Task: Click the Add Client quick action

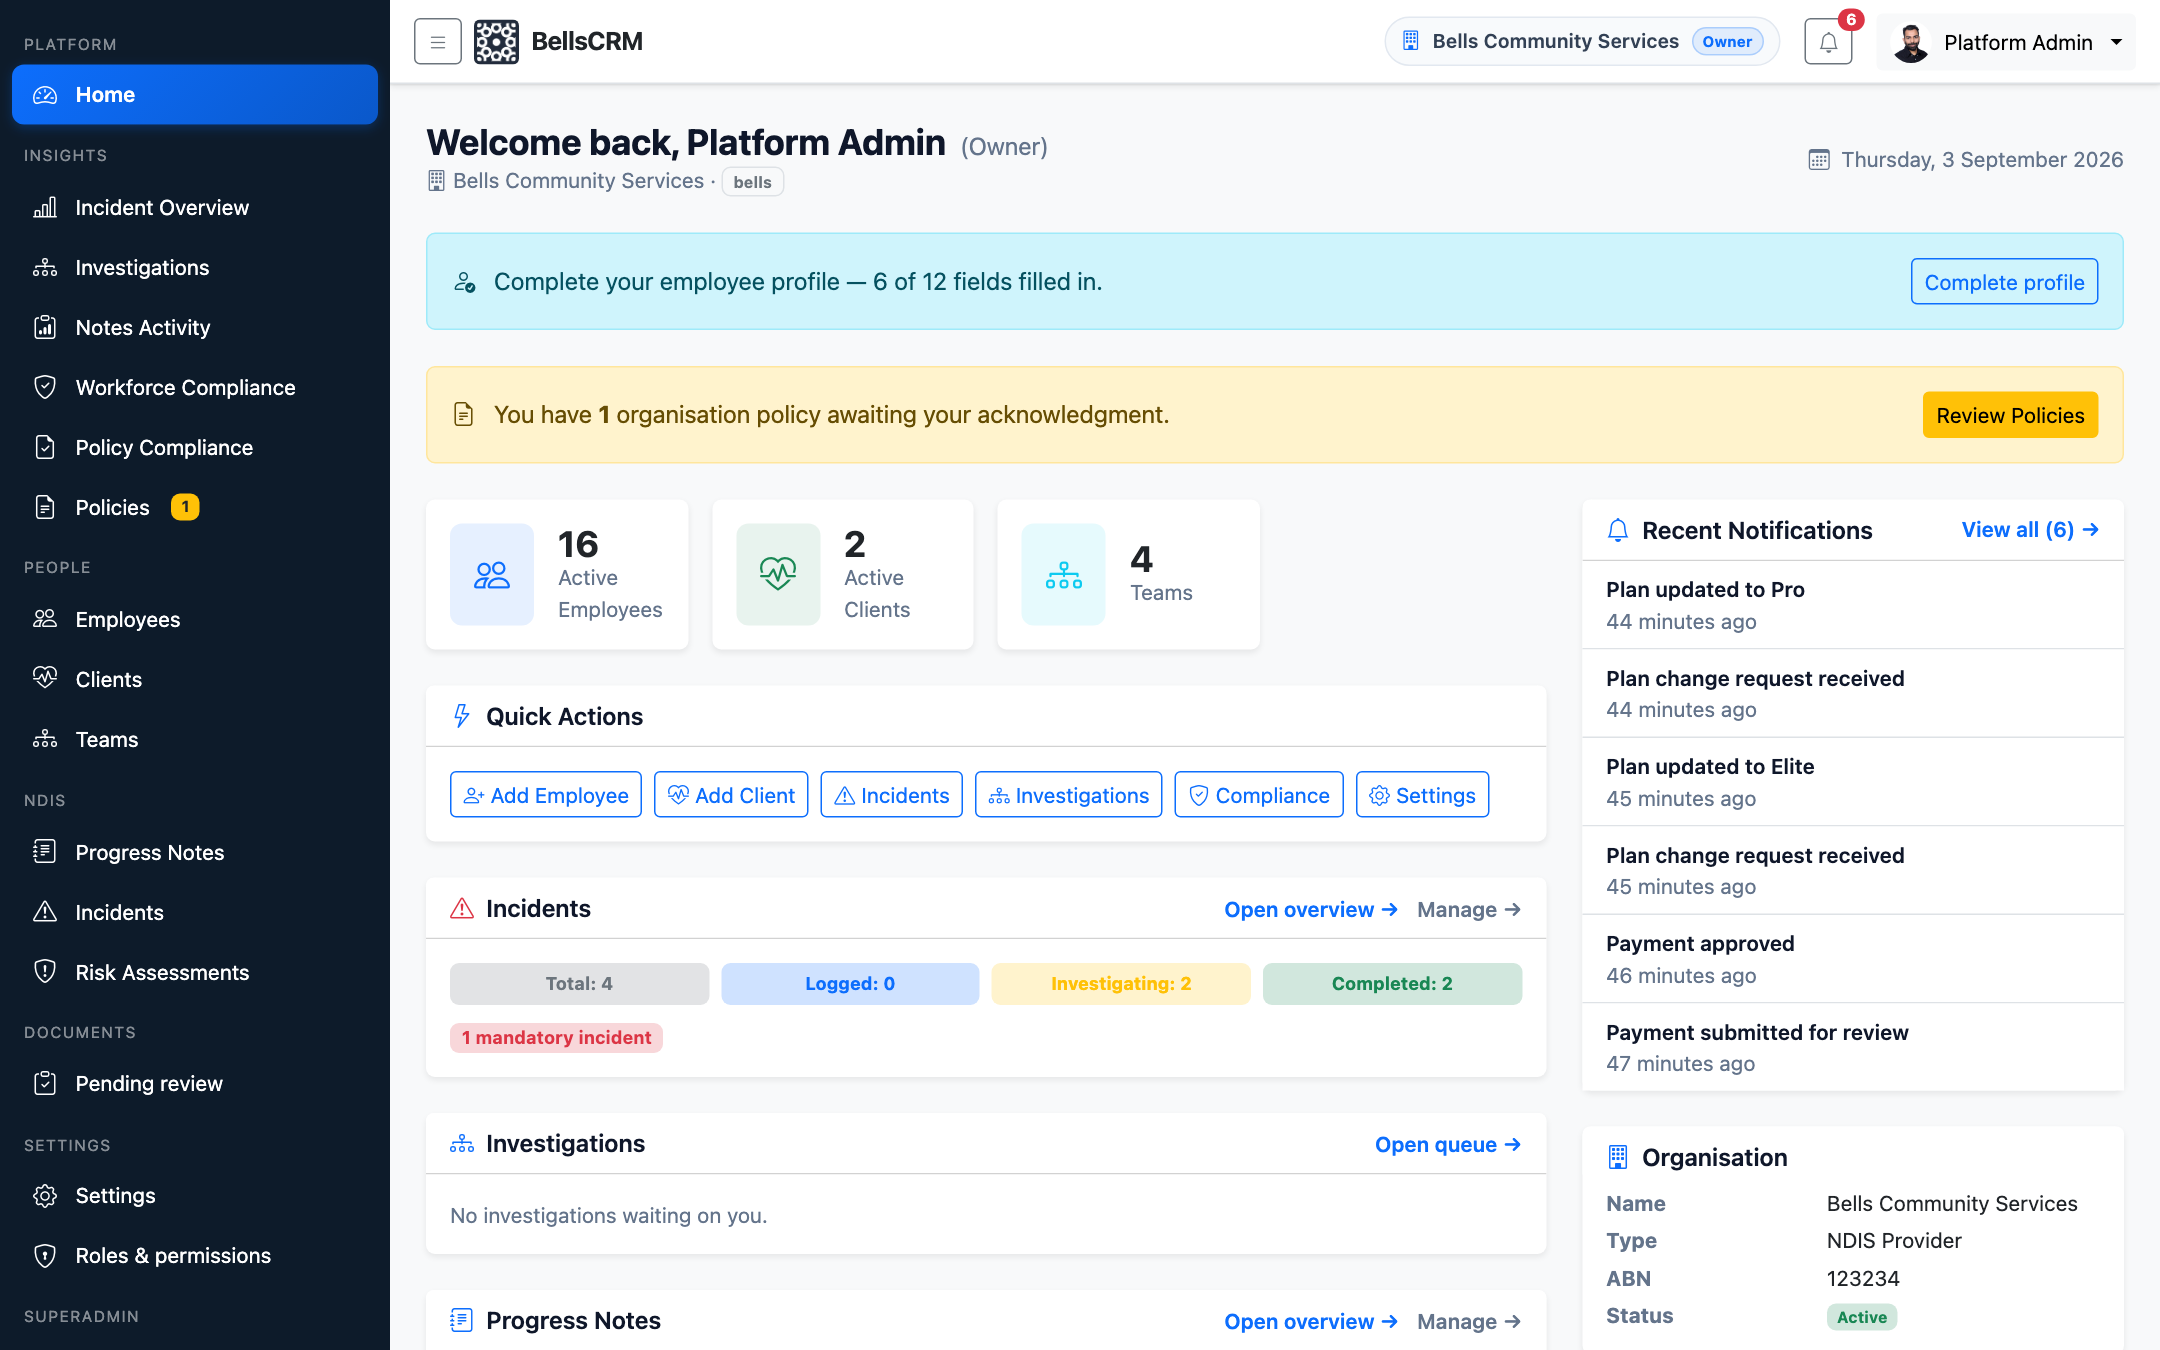Action: point(731,795)
